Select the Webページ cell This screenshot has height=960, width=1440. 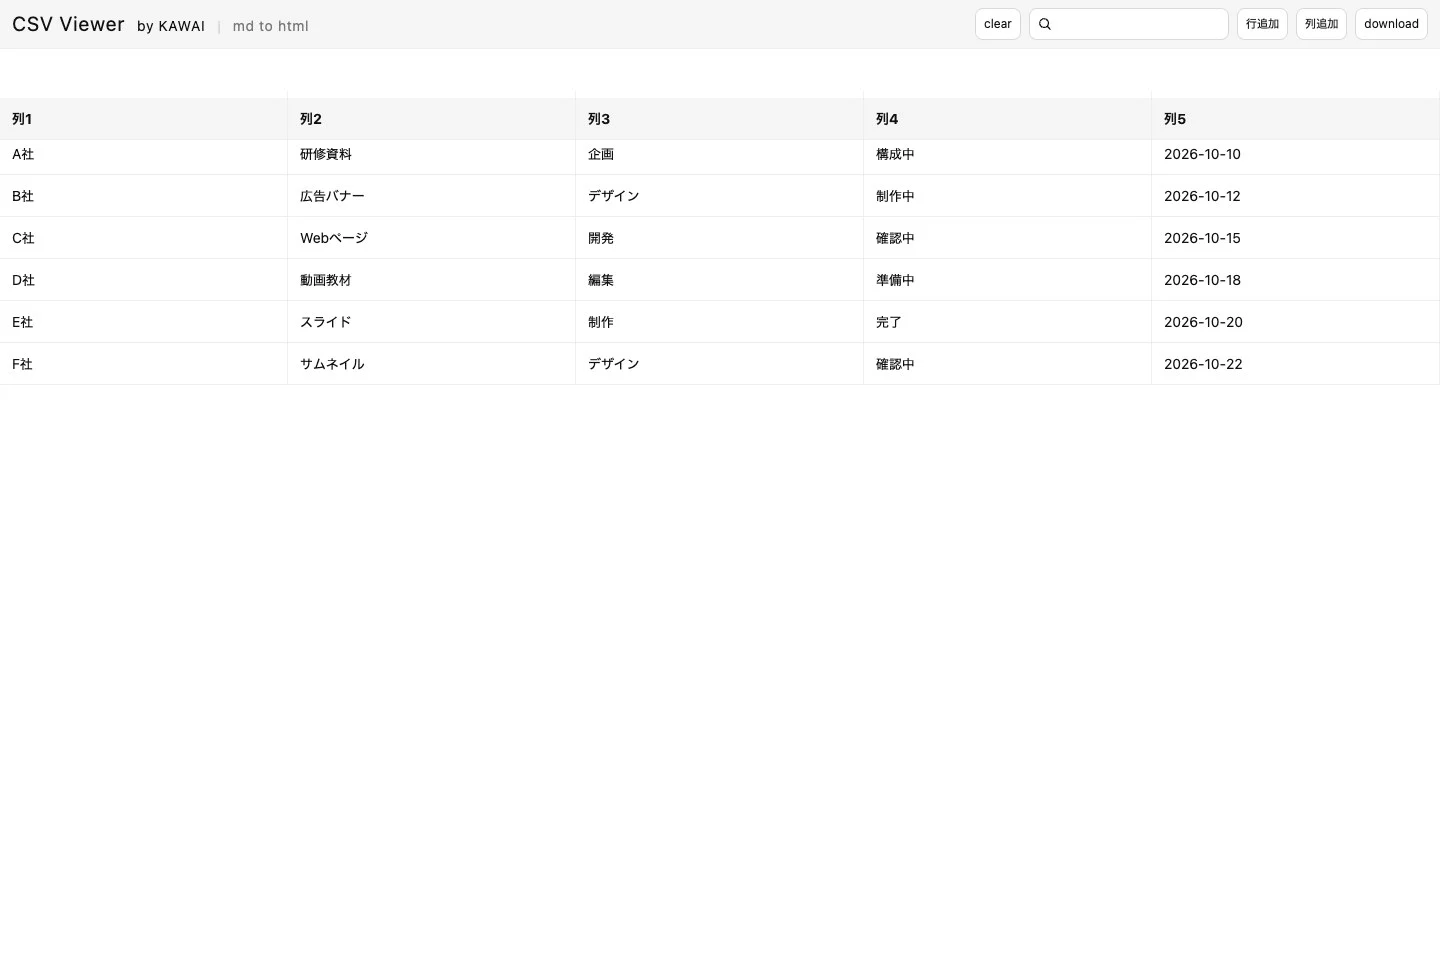(432, 238)
